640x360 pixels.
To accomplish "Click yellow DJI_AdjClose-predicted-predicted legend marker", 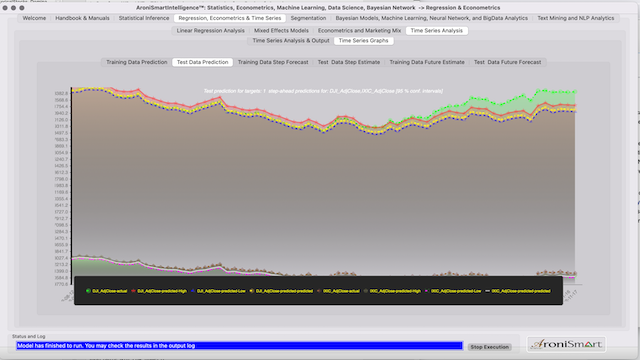I will pos(251,291).
